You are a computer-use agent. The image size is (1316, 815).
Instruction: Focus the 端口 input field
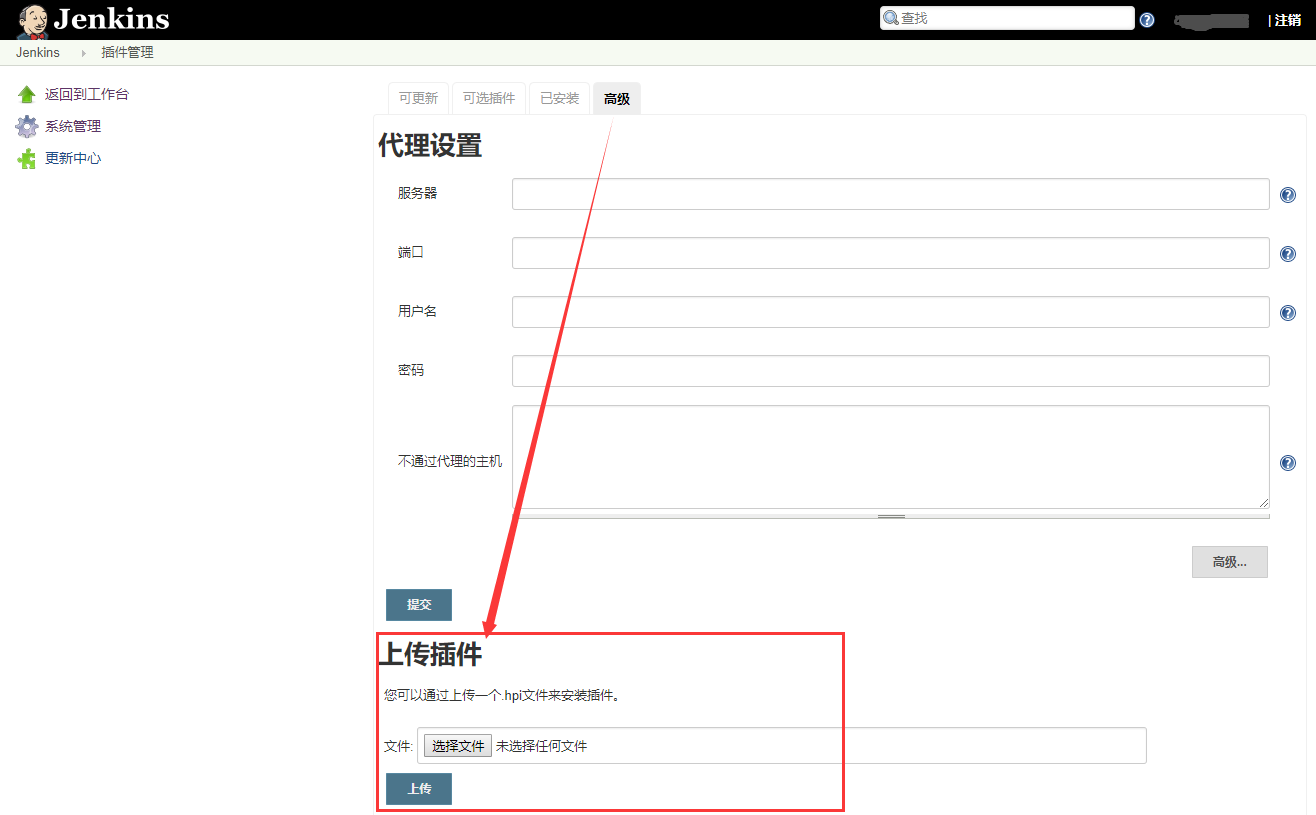pyautogui.click(x=891, y=253)
